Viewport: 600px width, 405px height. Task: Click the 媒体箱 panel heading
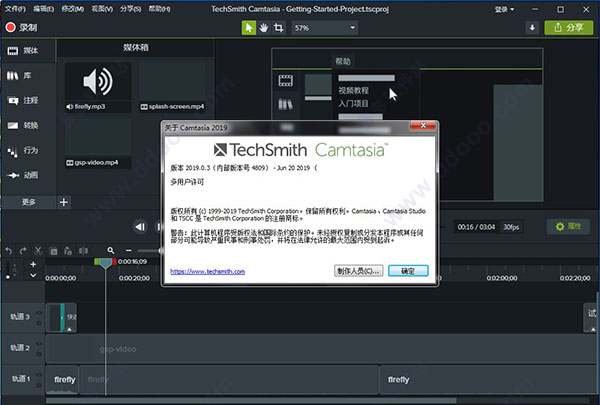pos(135,47)
